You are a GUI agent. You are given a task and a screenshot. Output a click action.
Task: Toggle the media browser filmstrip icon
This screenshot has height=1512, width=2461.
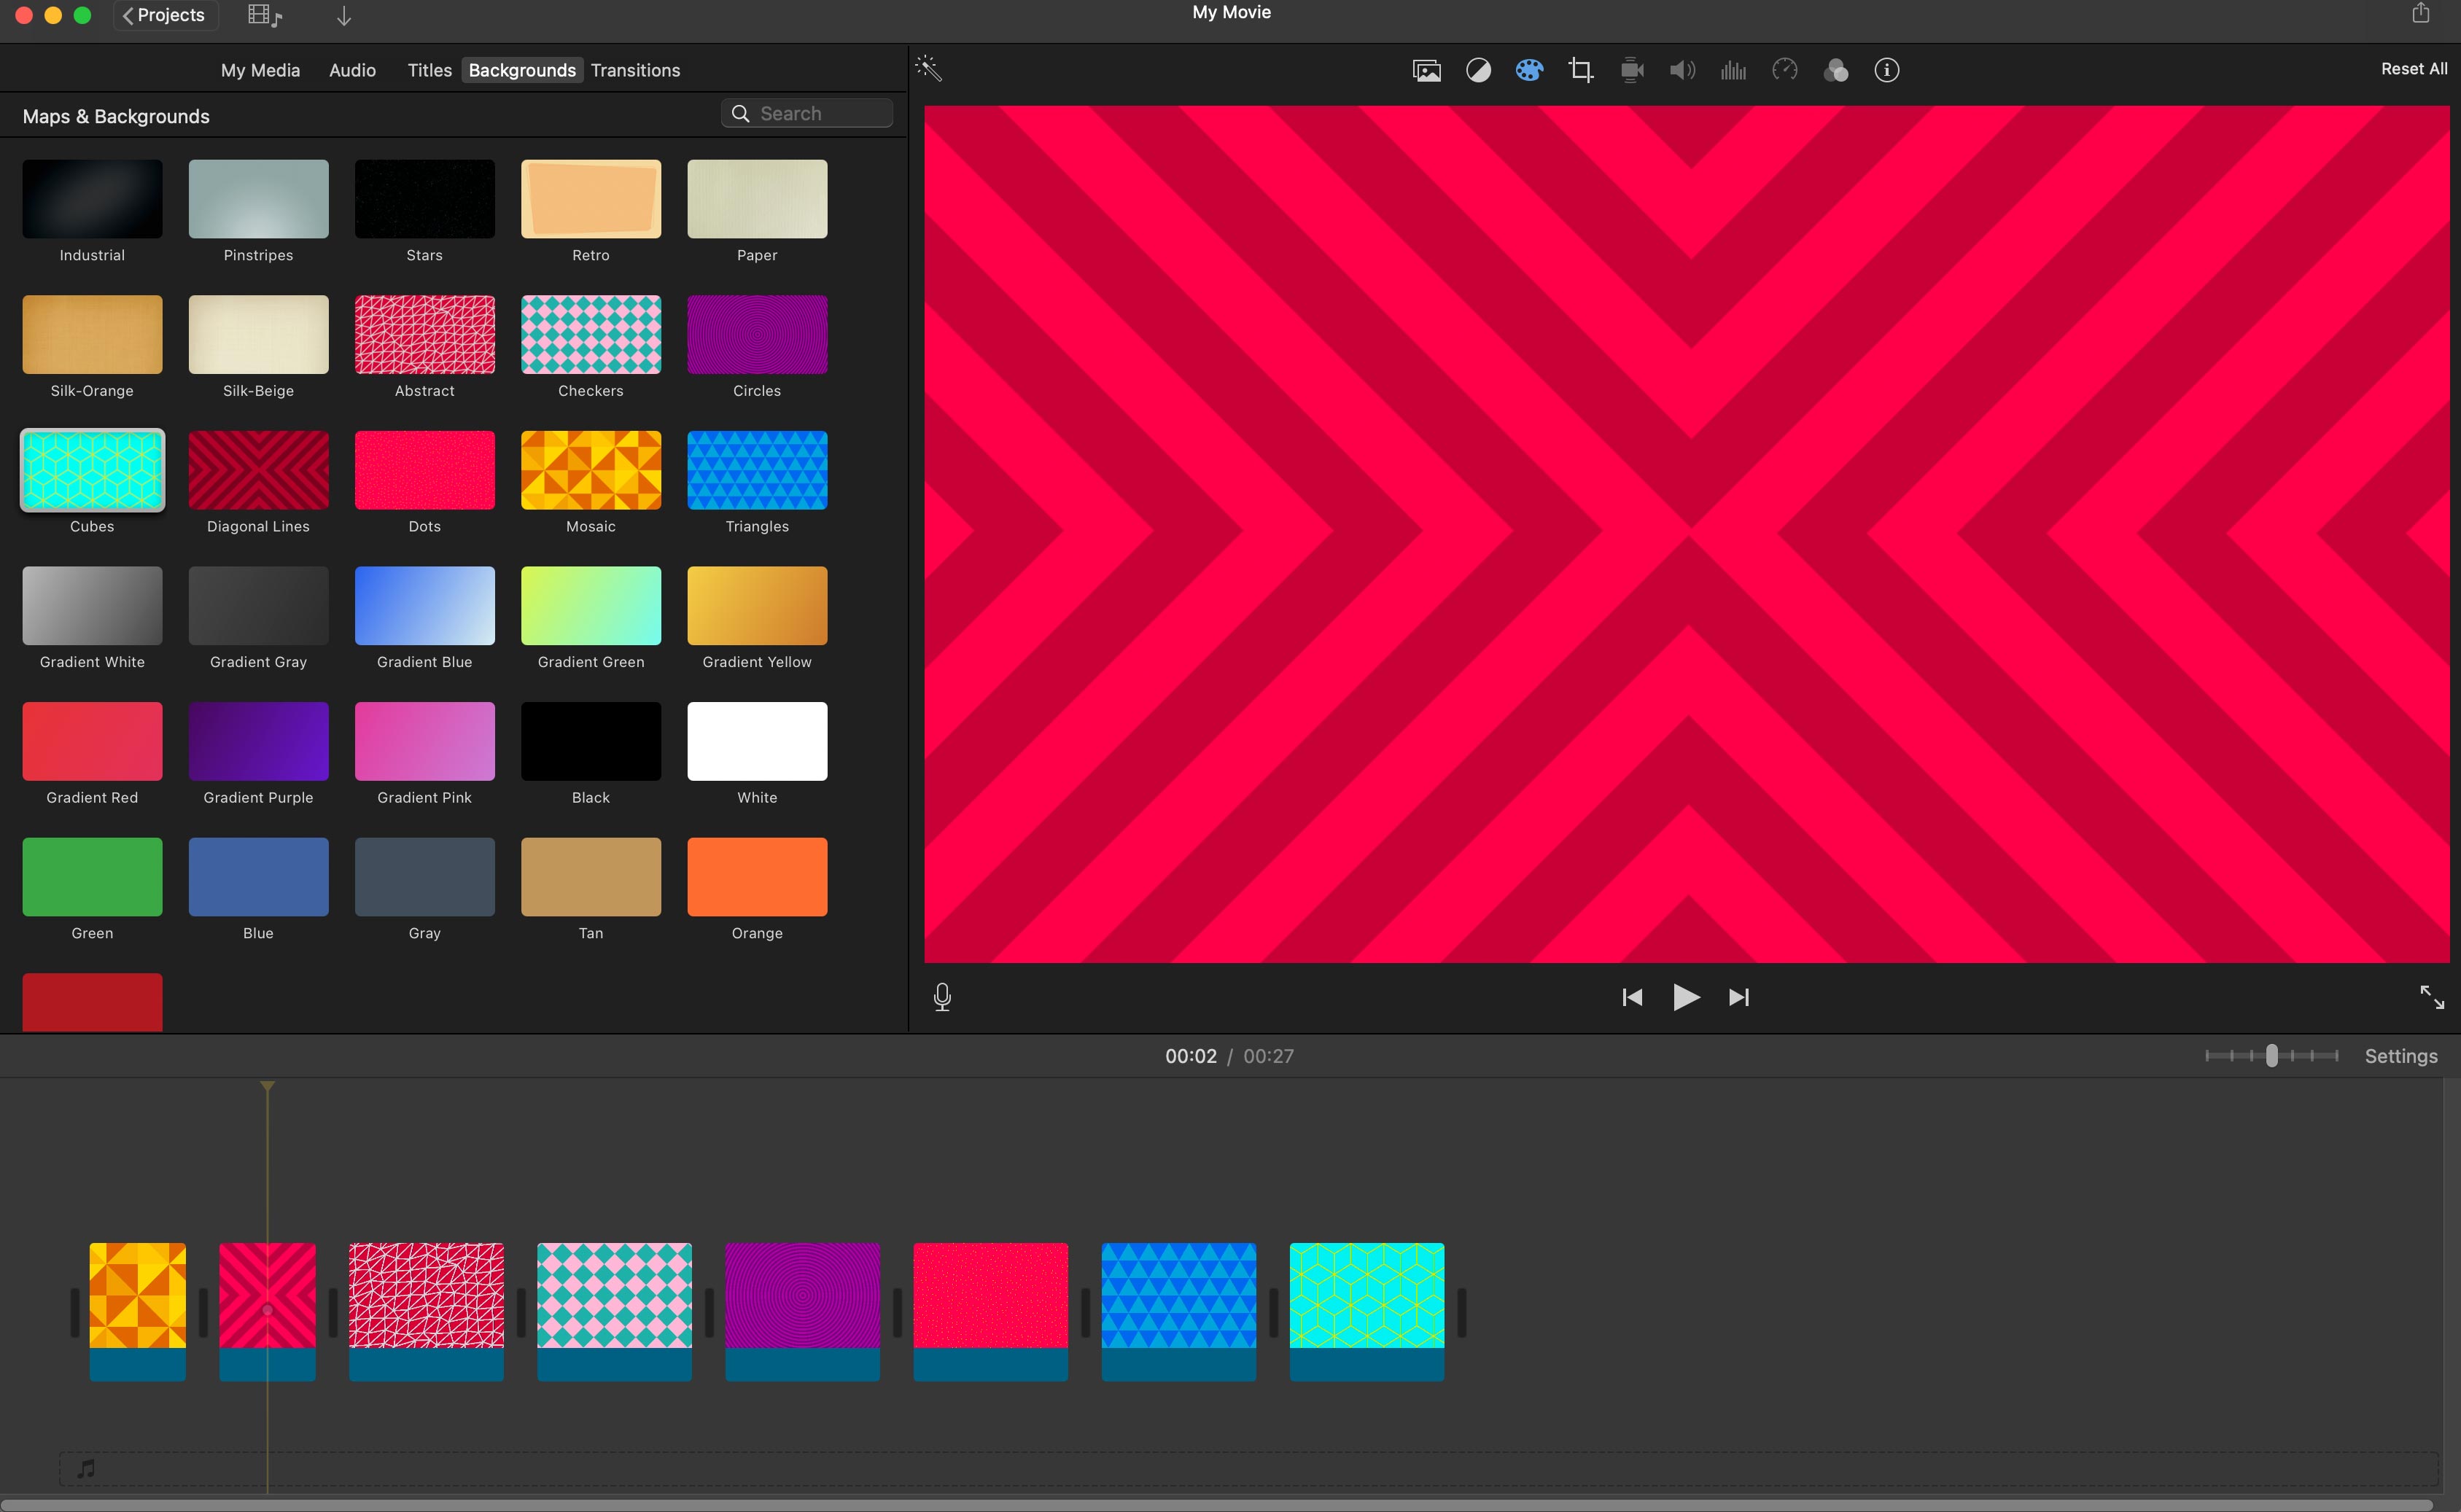265,15
